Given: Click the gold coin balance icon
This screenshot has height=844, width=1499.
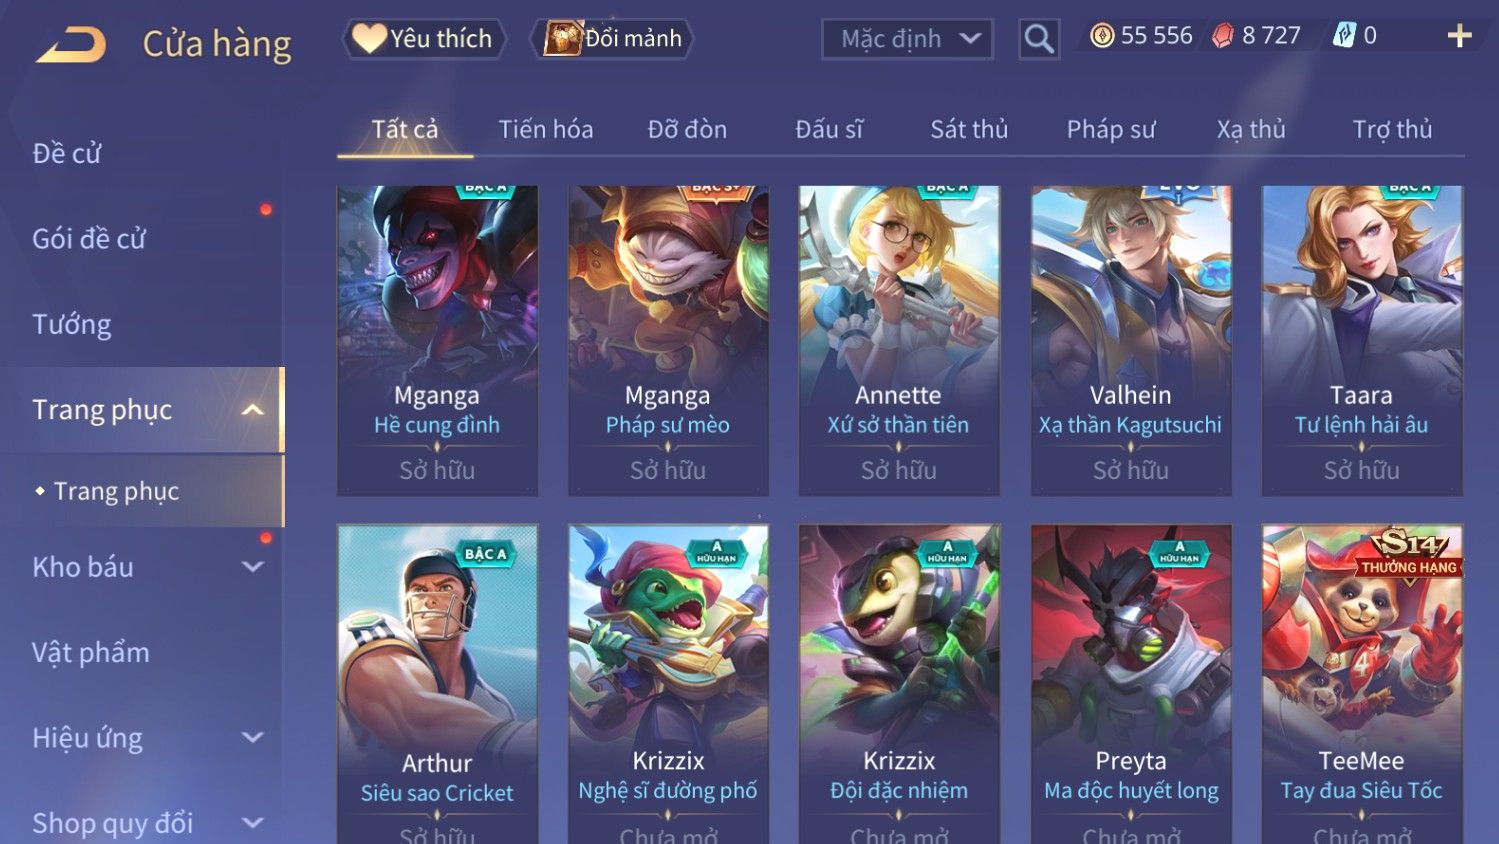Looking at the screenshot, I should [x=1102, y=36].
